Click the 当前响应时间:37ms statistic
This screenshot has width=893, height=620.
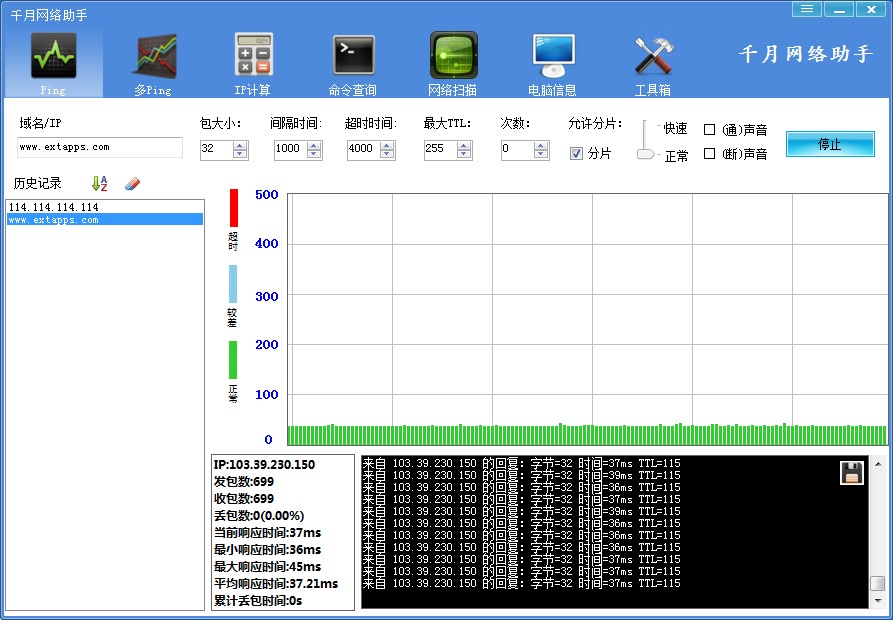(267, 533)
